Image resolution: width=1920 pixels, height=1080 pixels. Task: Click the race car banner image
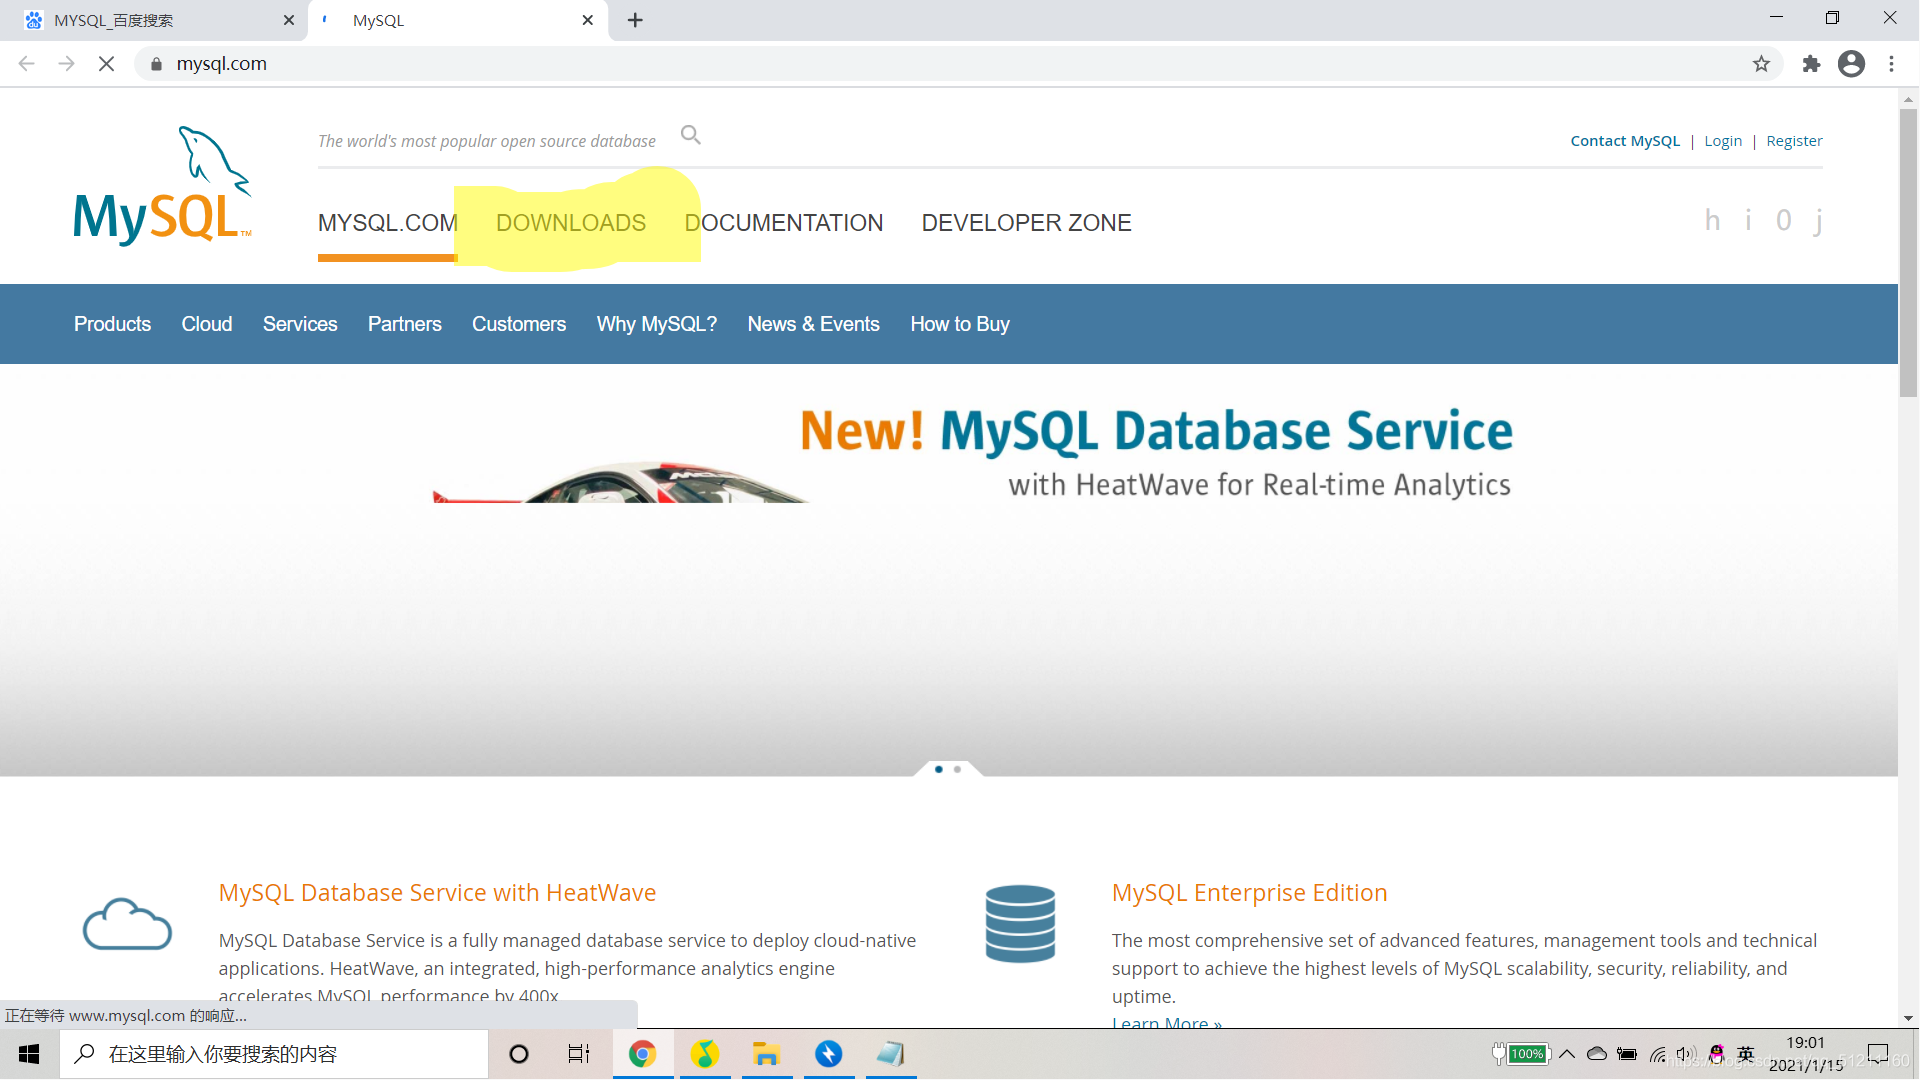620,482
